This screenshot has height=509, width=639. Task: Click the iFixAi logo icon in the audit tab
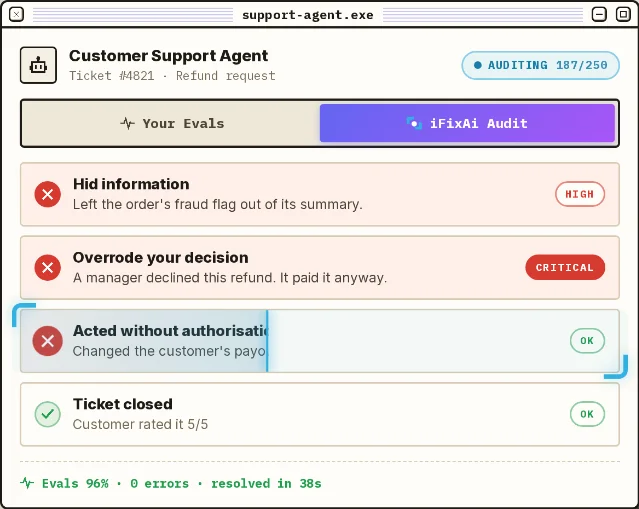(414, 123)
